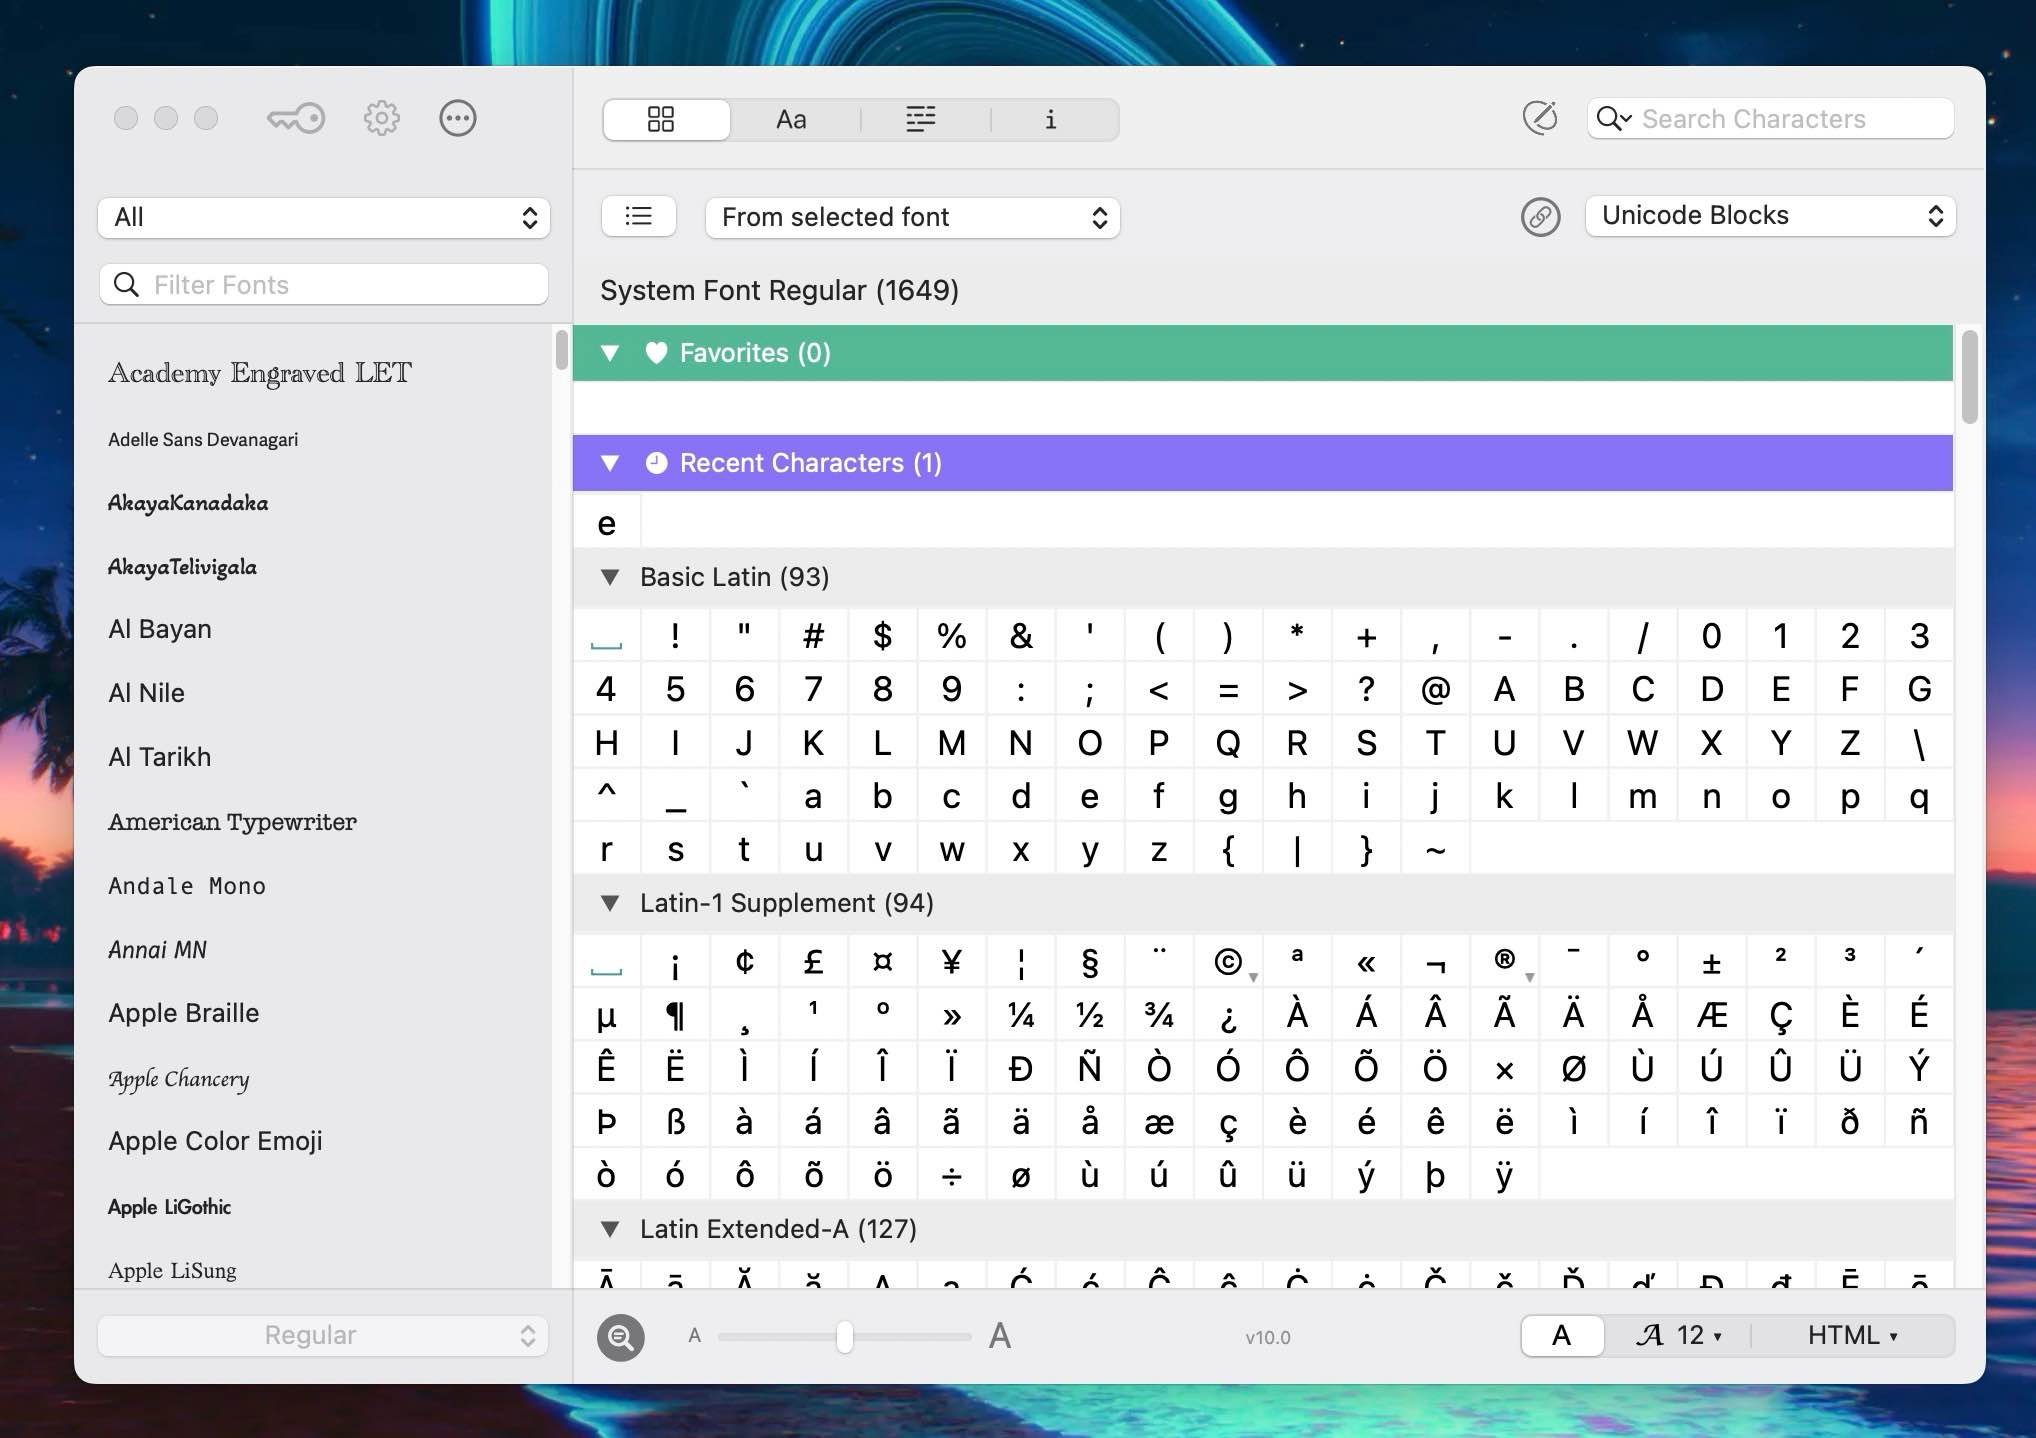
Task: Collapse the Basic Latin block
Action: [x=610, y=577]
